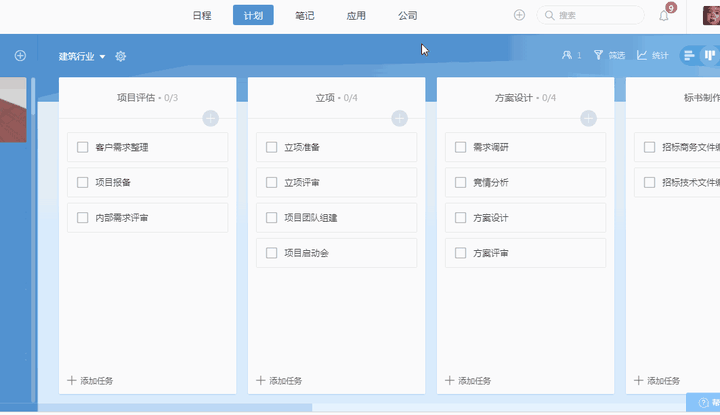Check the 招标商务文件 task

(649, 147)
